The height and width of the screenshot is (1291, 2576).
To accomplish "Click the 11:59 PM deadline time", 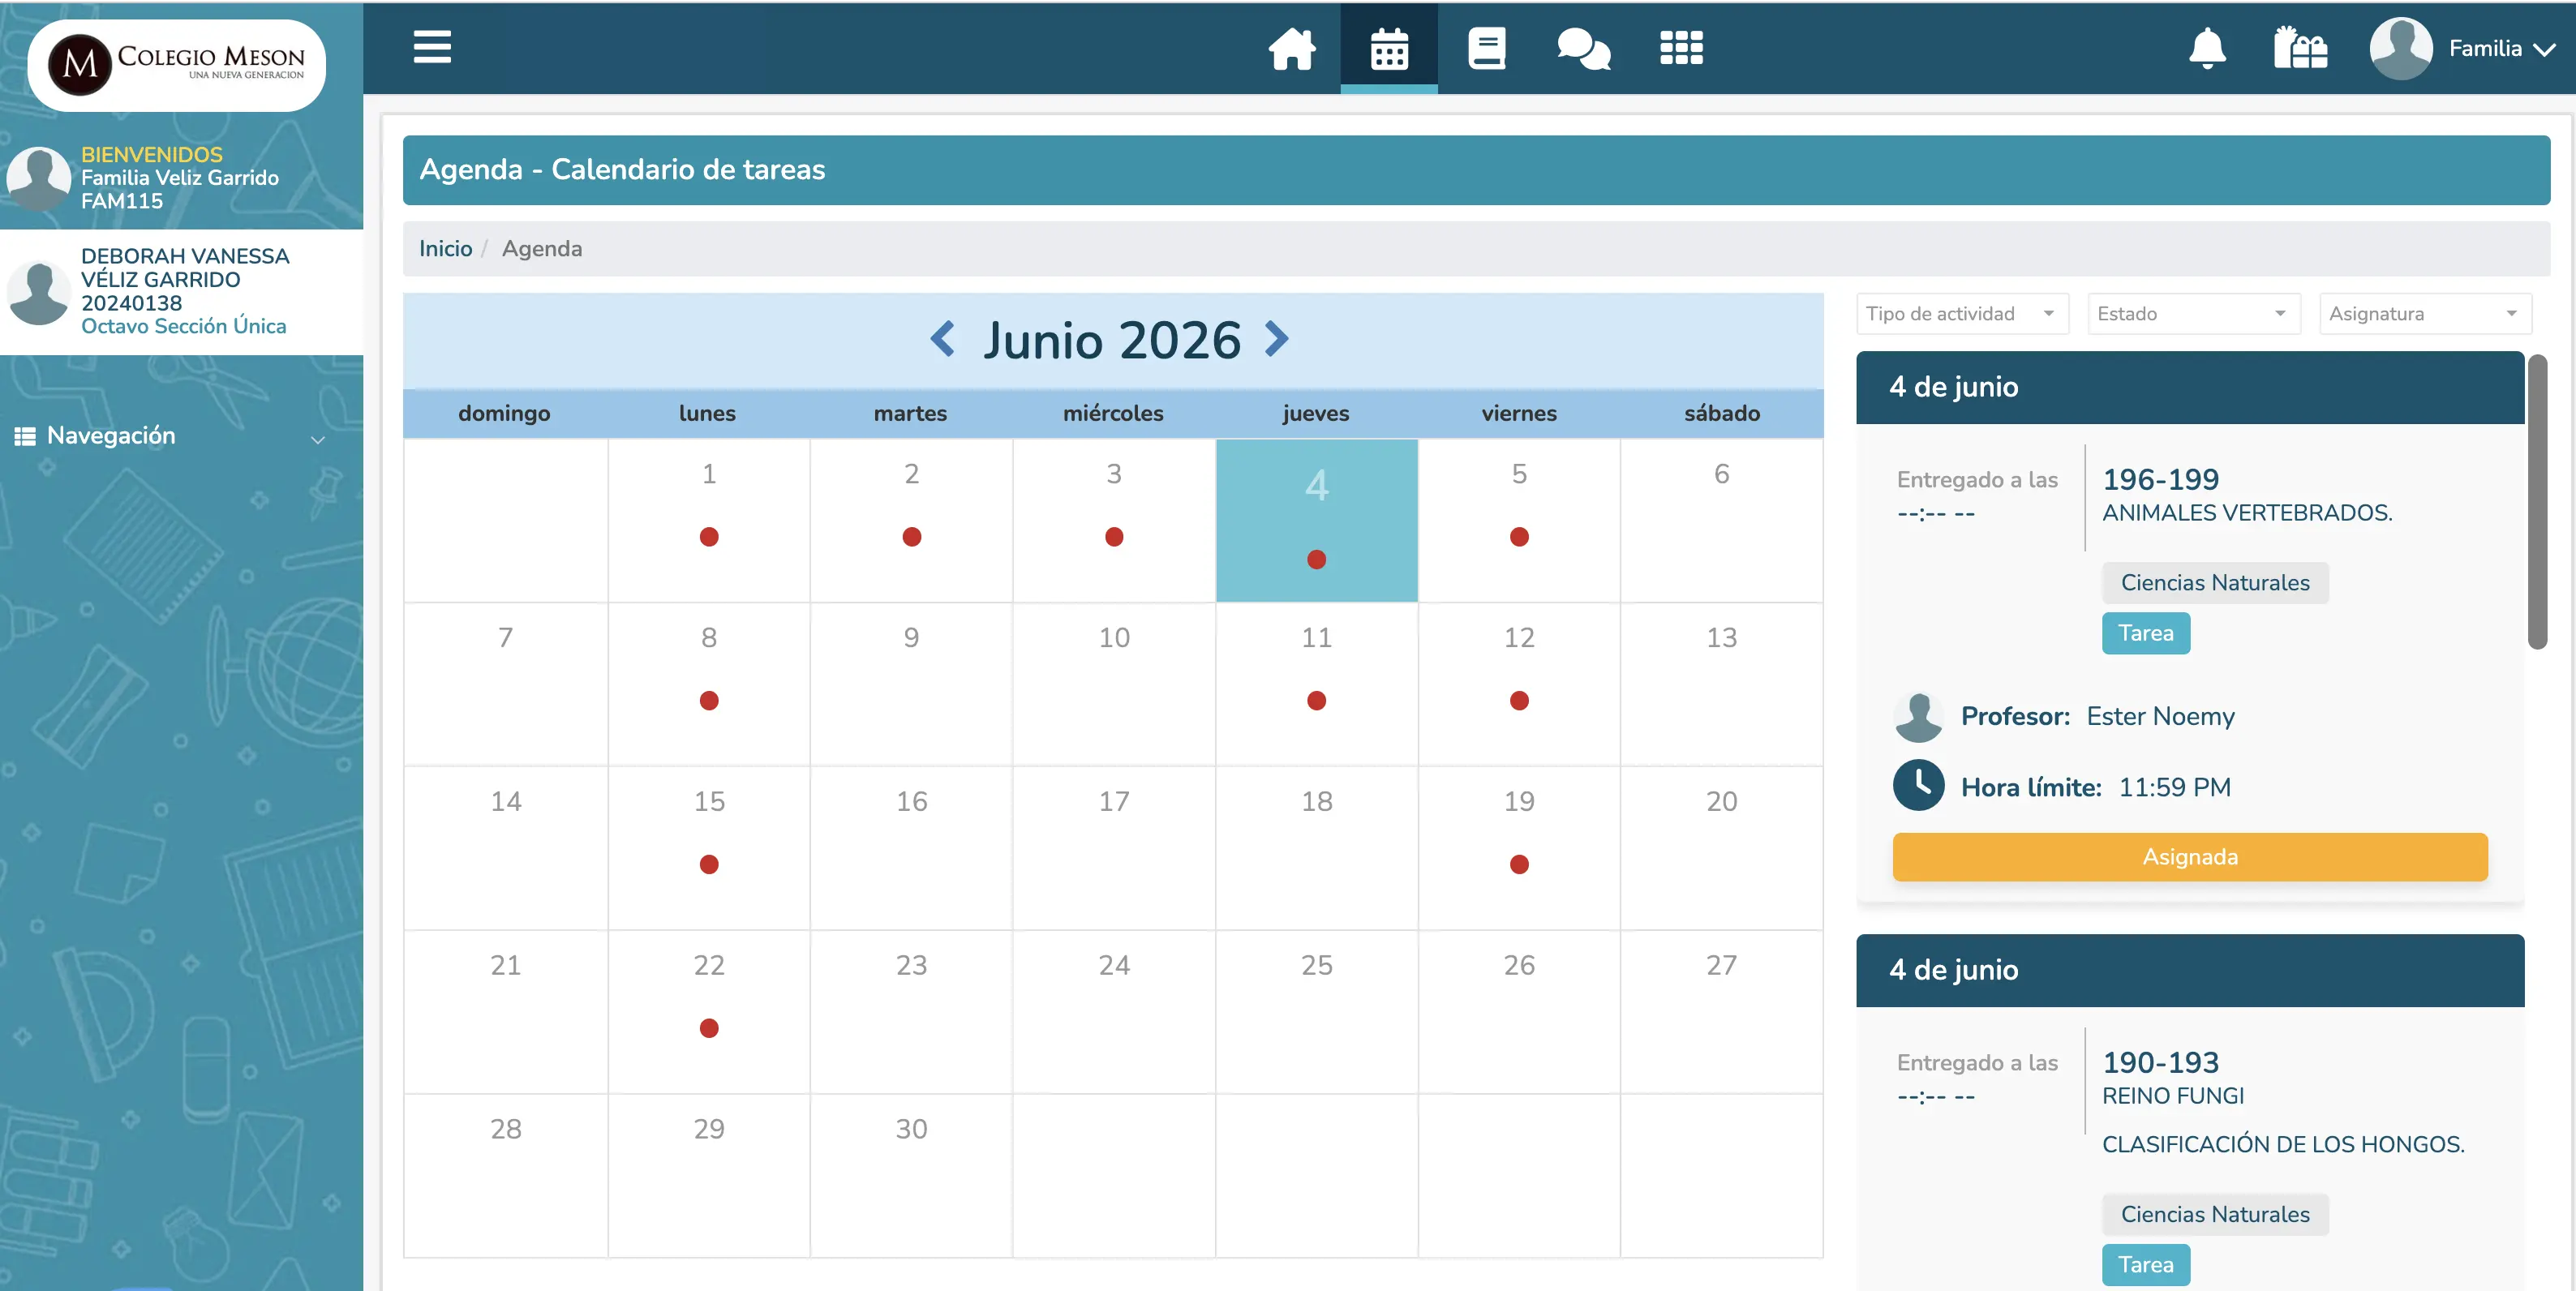I will pyautogui.click(x=2174, y=787).
